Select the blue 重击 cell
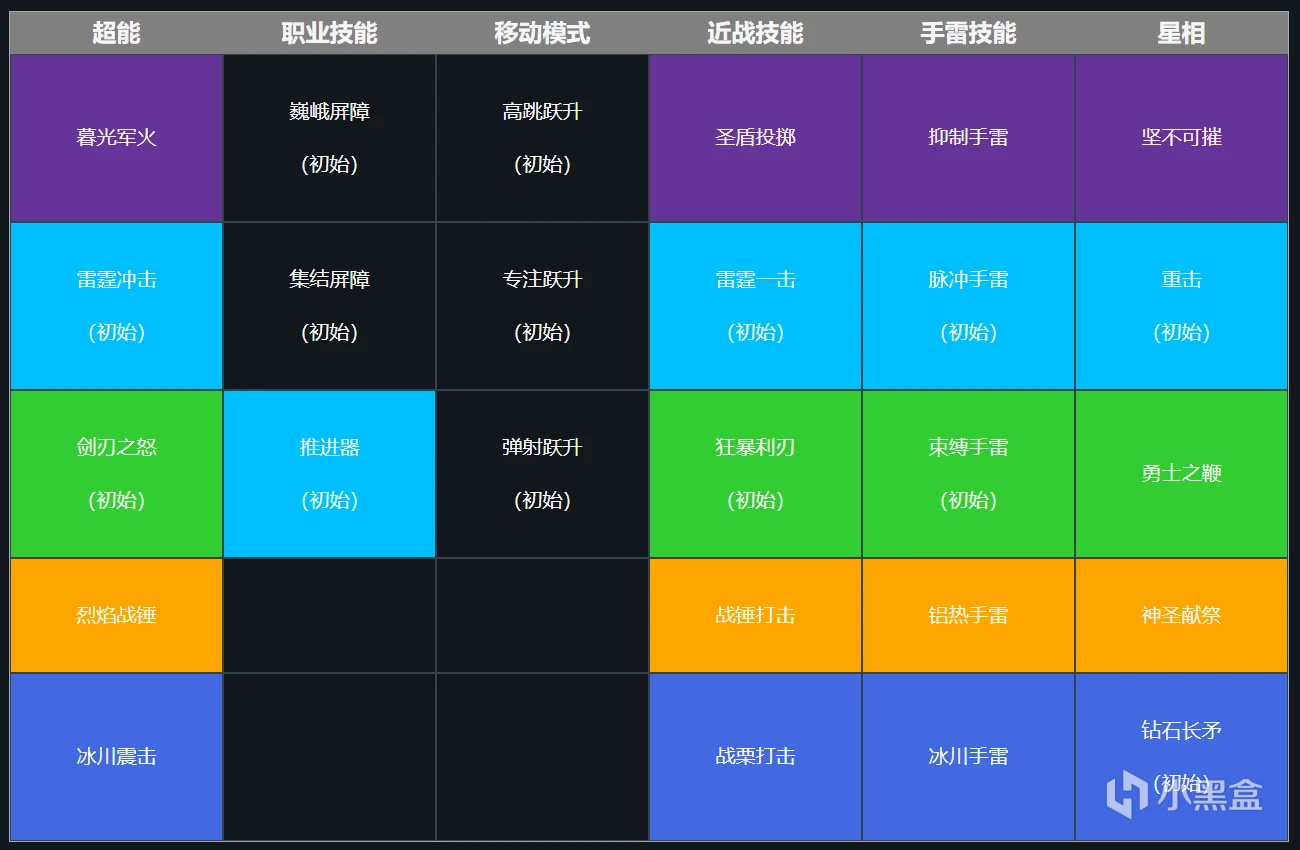The height and width of the screenshot is (850, 1300). 1181,306
